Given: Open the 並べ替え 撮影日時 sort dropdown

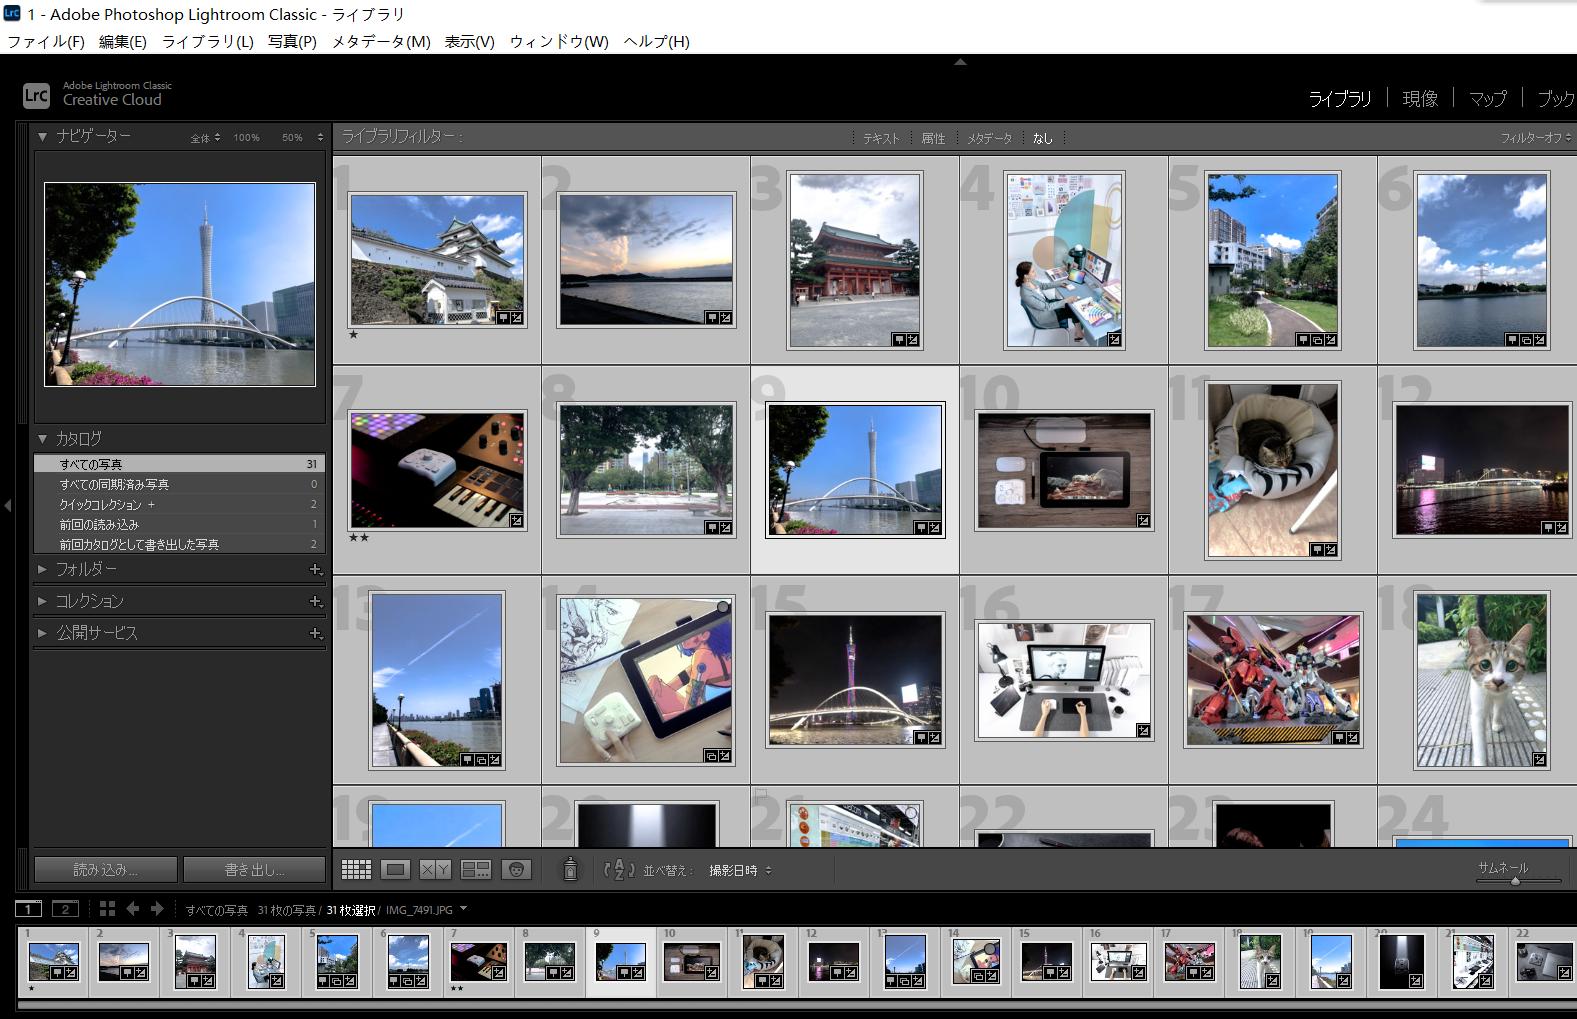Looking at the screenshot, I should pos(740,870).
